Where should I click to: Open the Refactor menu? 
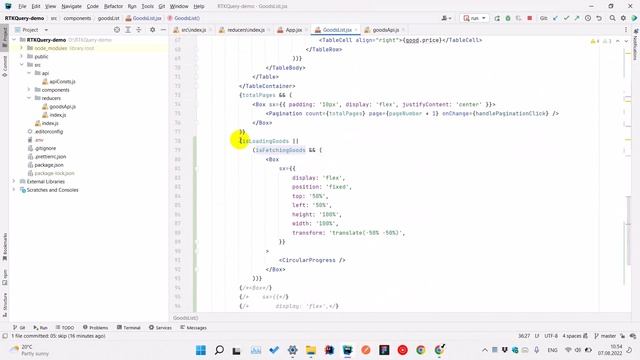(113, 7)
